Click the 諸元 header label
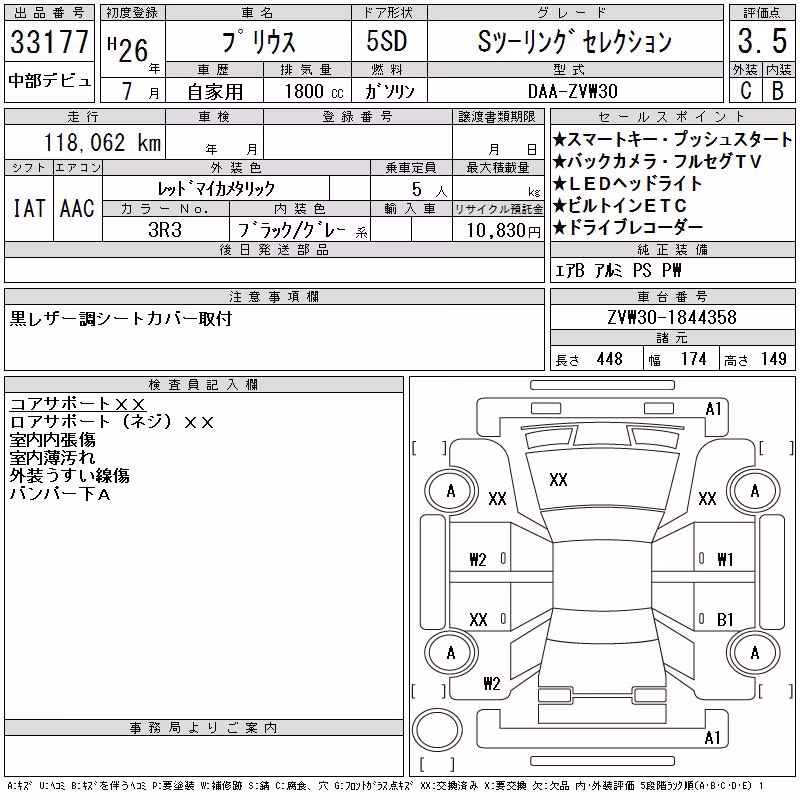800x800 pixels. [672, 338]
